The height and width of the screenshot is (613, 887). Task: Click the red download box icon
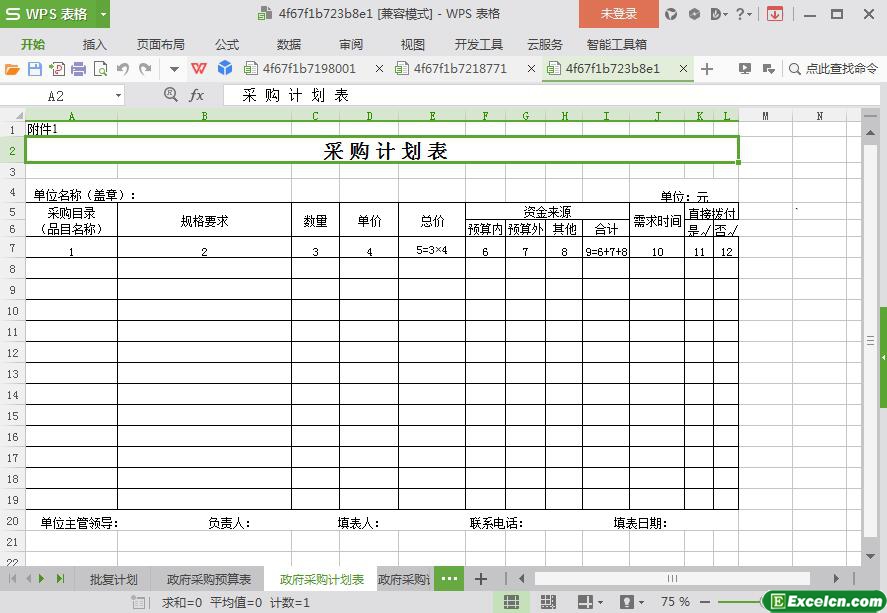point(775,14)
